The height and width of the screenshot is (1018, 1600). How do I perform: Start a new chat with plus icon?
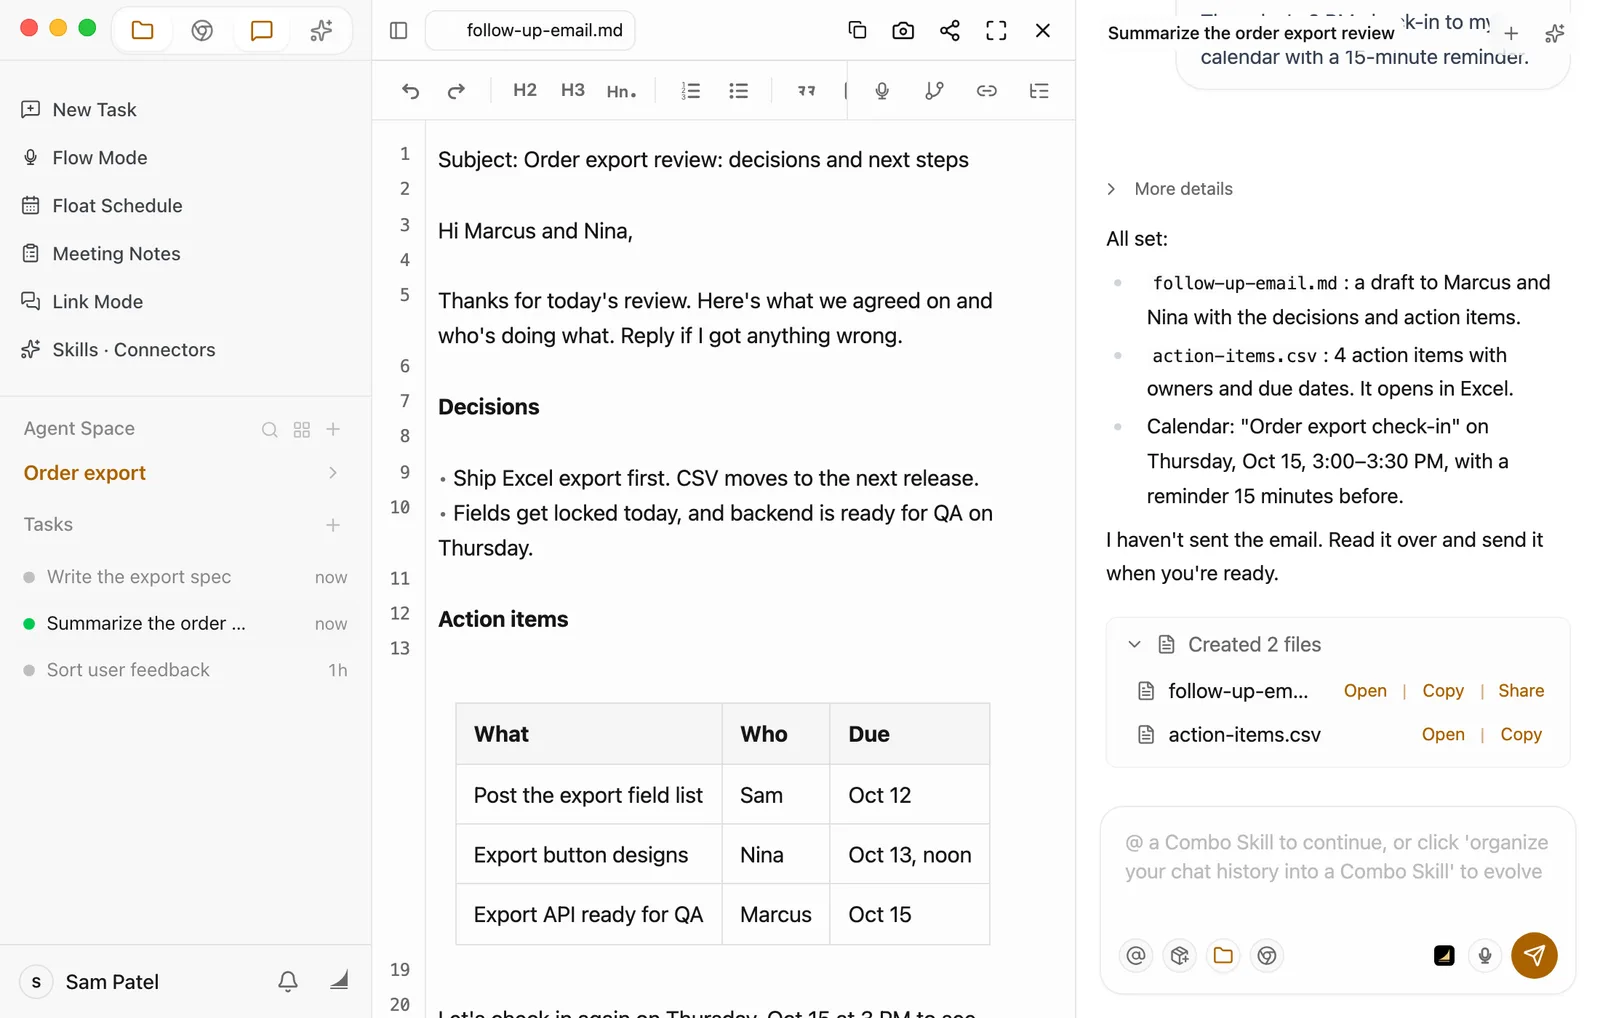(1511, 33)
